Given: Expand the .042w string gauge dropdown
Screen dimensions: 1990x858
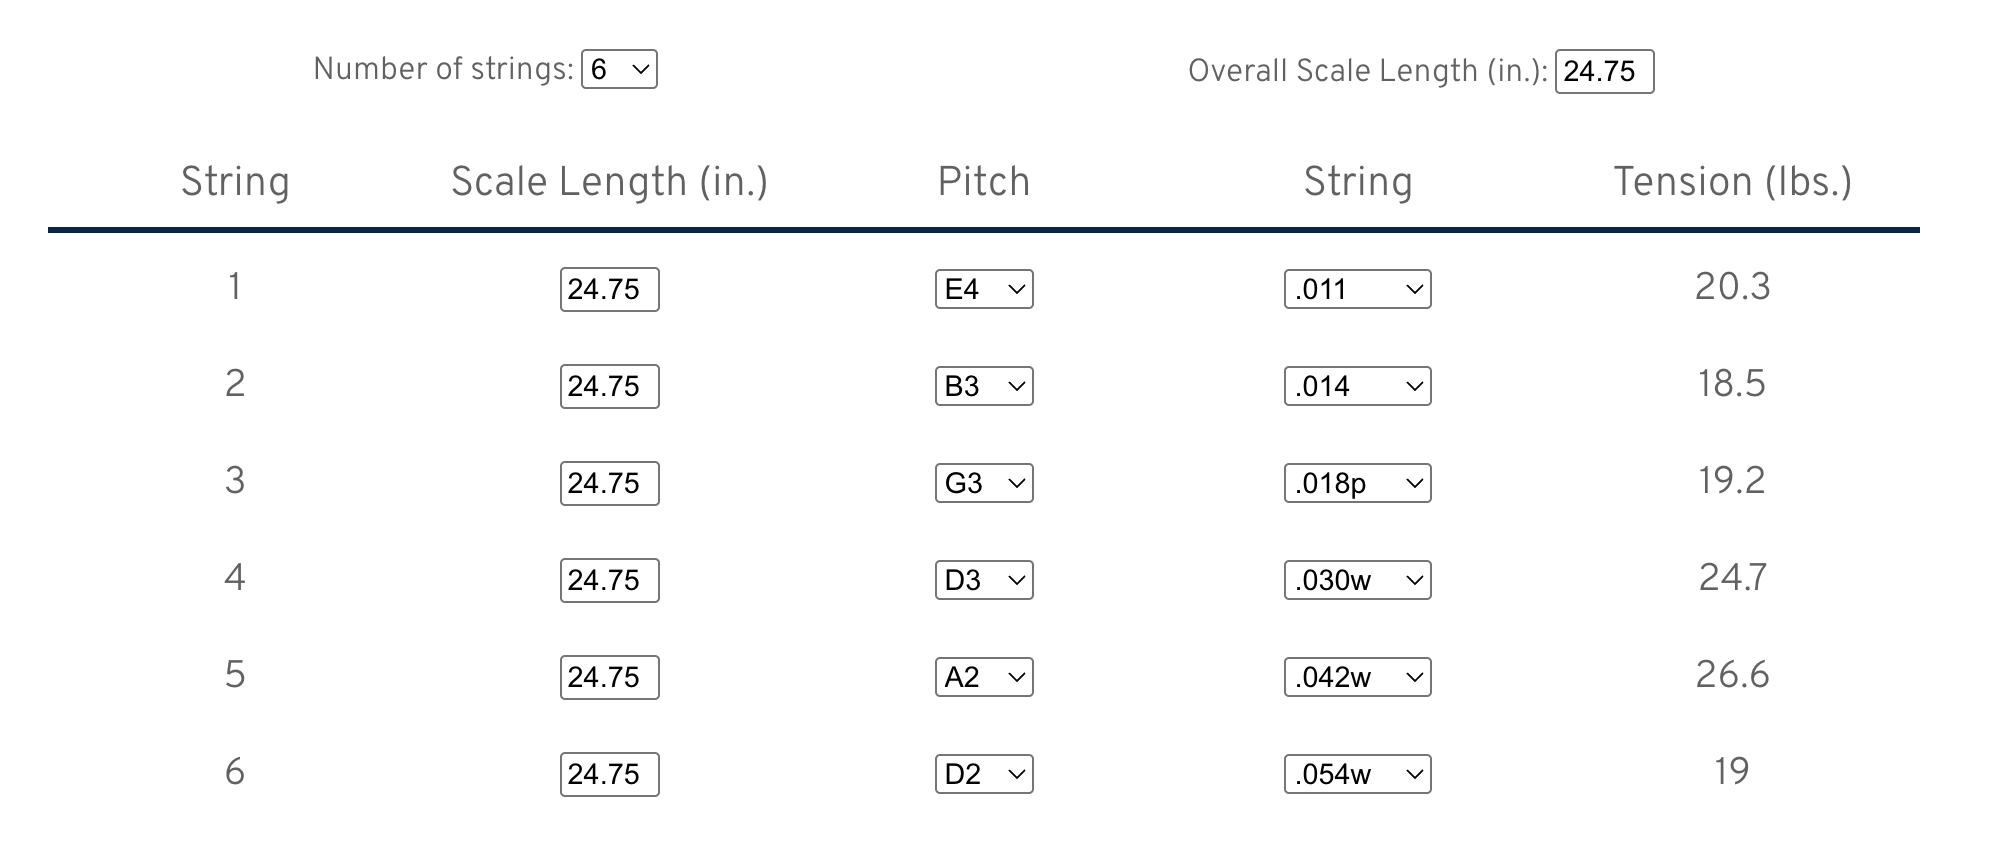Looking at the screenshot, I should [1357, 678].
